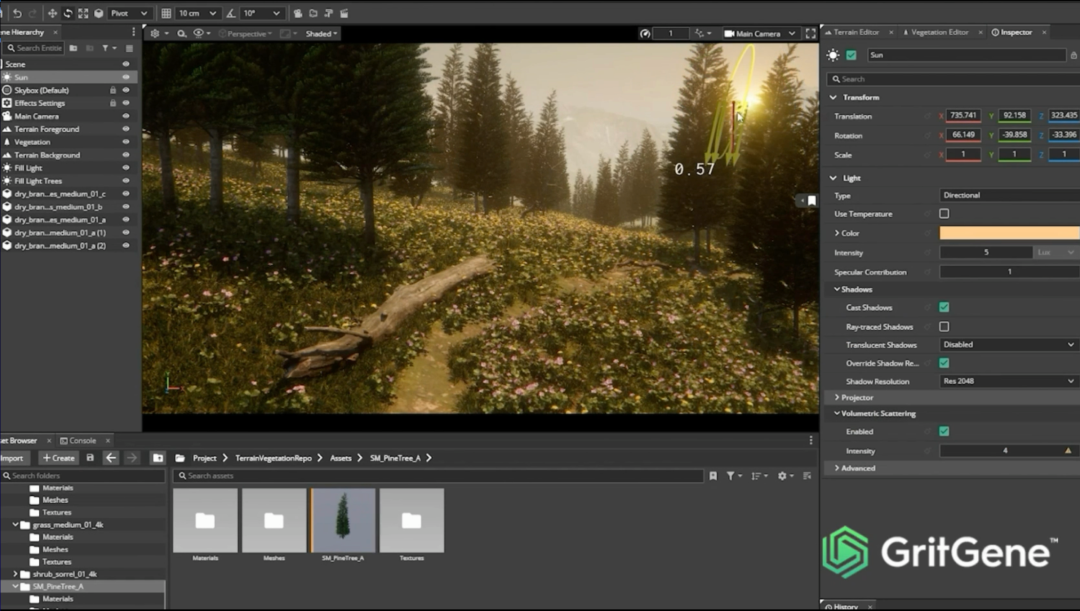
Task: Toggle the grid snapping icon
Action: pyautogui.click(x=166, y=13)
